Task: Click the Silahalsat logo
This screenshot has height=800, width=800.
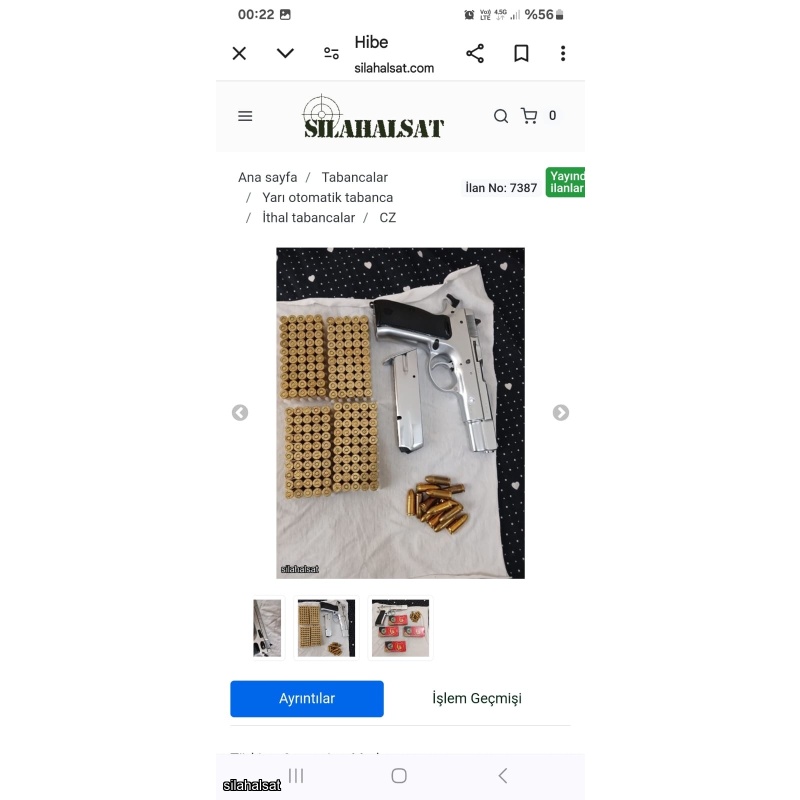Action: [373, 117]
